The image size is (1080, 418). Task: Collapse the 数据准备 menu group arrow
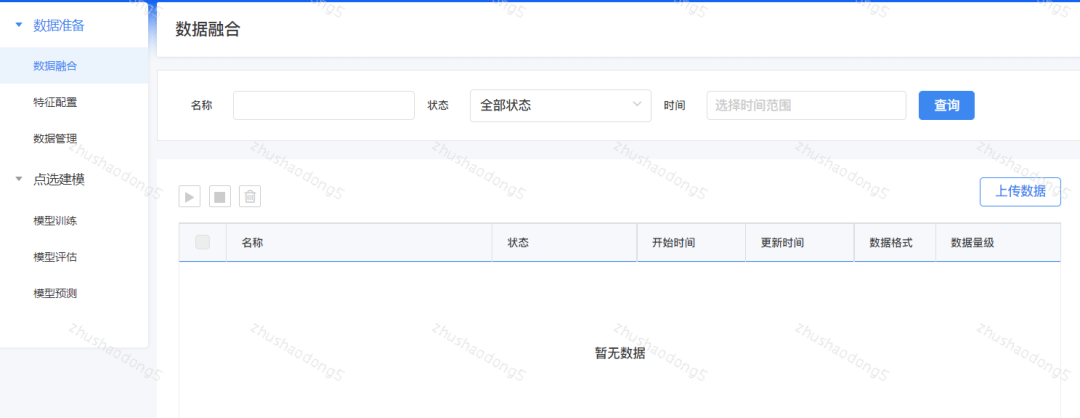click(x=19, y=26)
